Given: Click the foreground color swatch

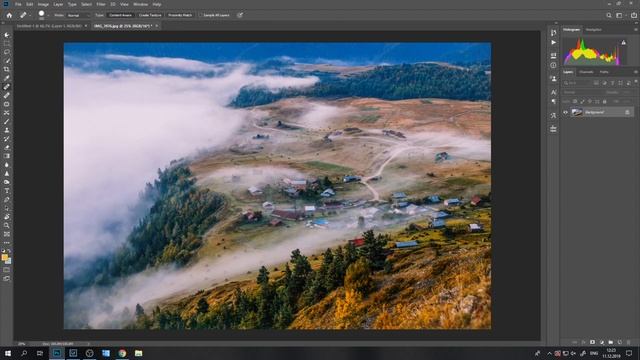Looking at the screenshot, I should (4, 257).
